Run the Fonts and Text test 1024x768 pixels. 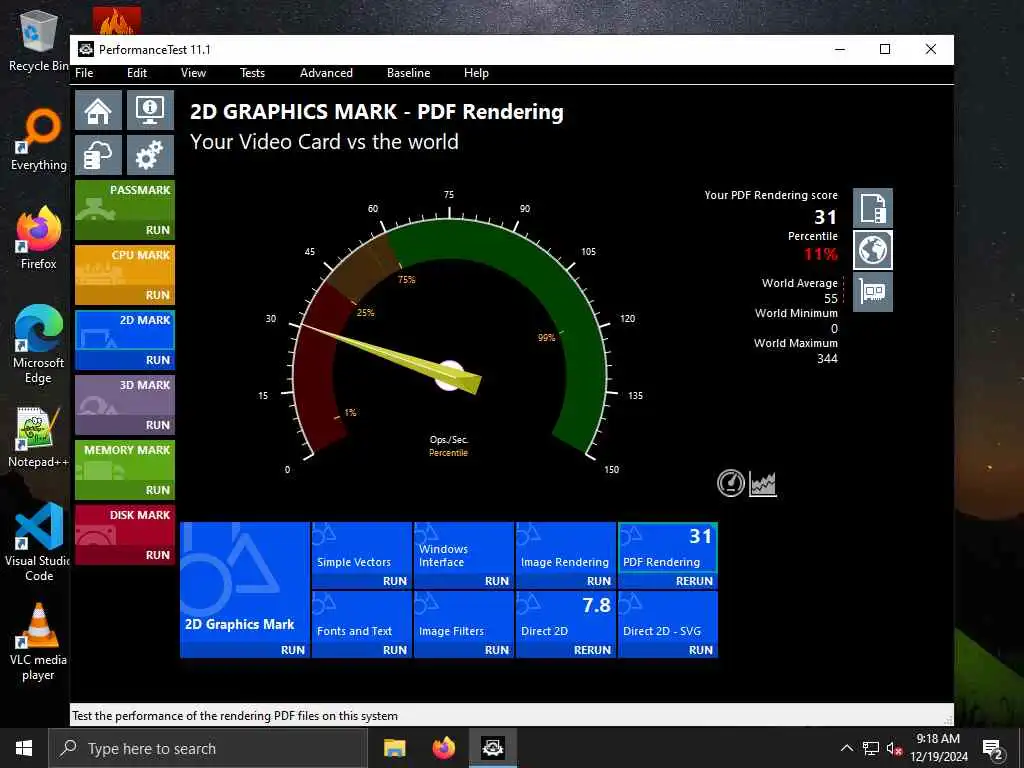tap(362, 624)
